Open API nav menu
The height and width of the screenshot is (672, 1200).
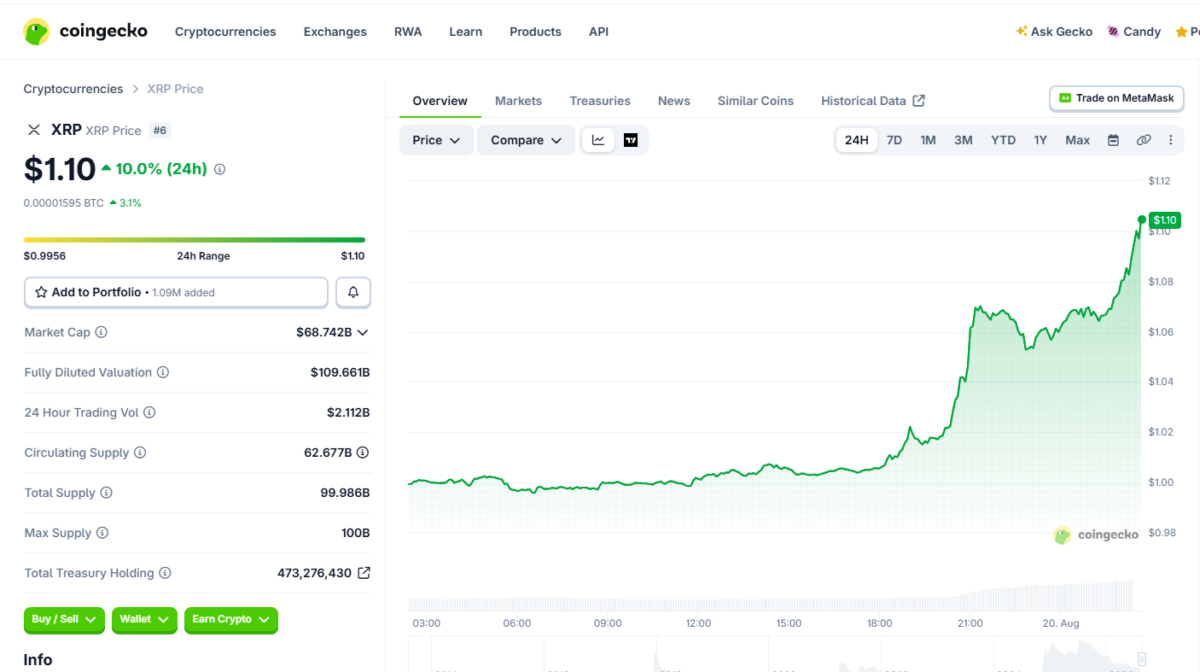(599, 32)
